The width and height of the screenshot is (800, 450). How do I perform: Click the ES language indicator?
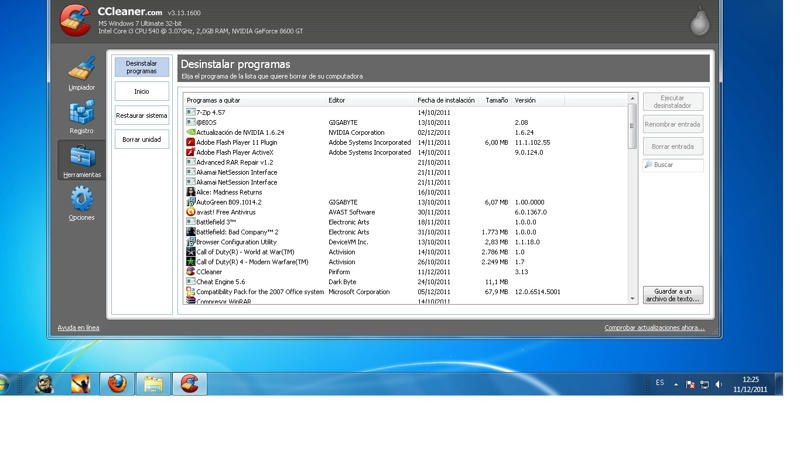[660, 382]
